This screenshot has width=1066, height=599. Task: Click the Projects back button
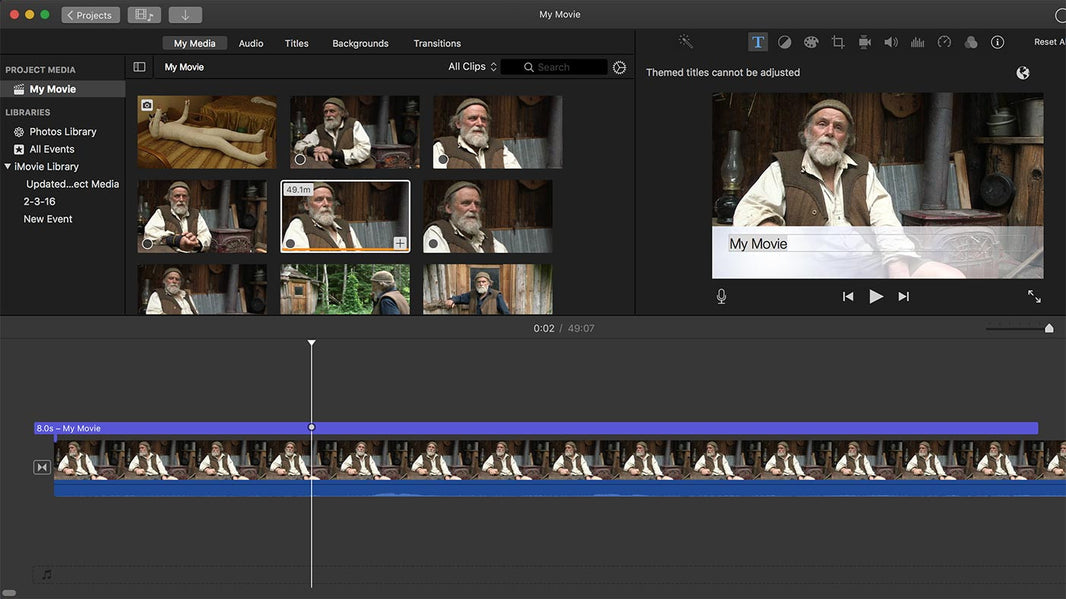click(90, 14)
